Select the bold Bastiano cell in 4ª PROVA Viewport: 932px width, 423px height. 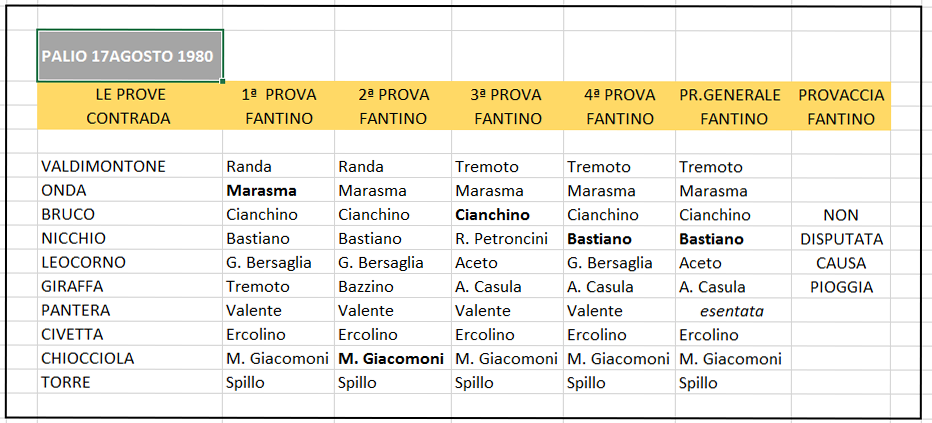point(620,239)
